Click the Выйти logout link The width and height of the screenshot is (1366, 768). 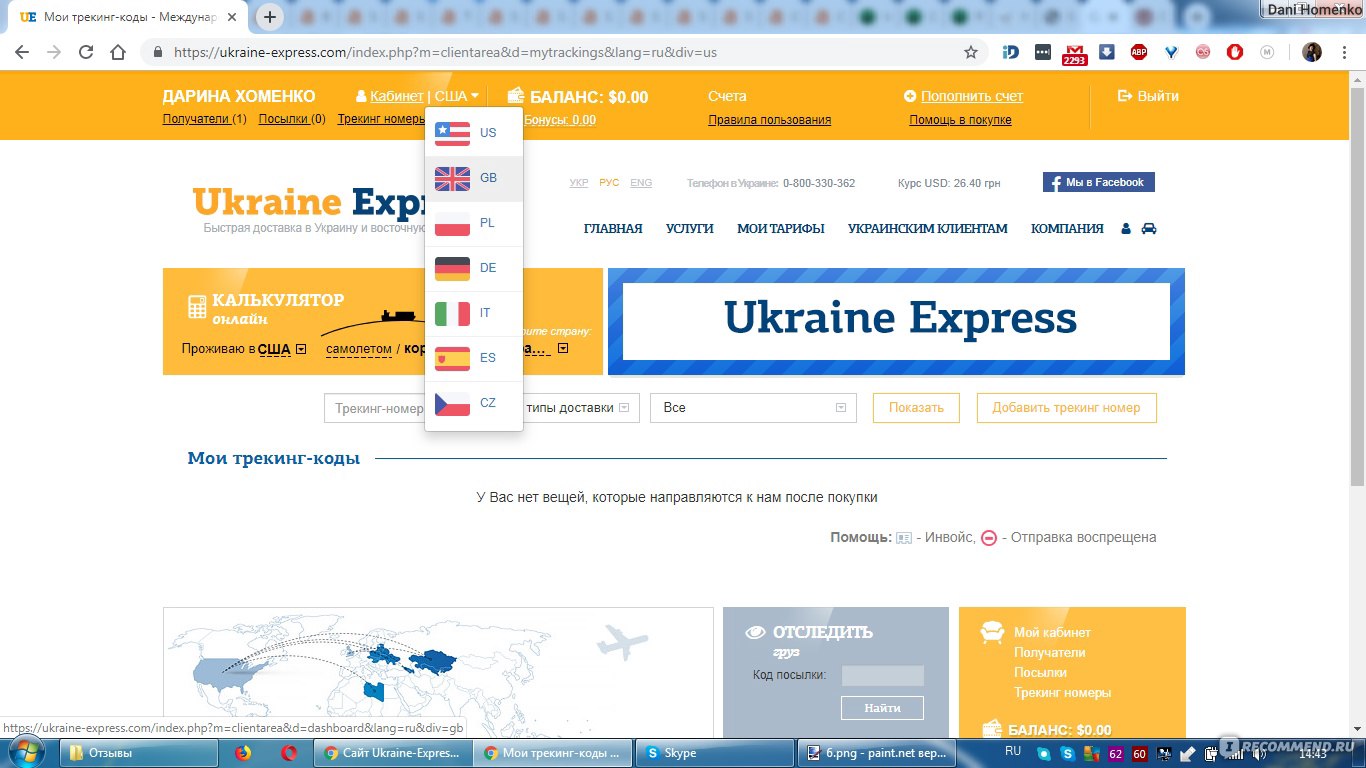[1148, 96]
